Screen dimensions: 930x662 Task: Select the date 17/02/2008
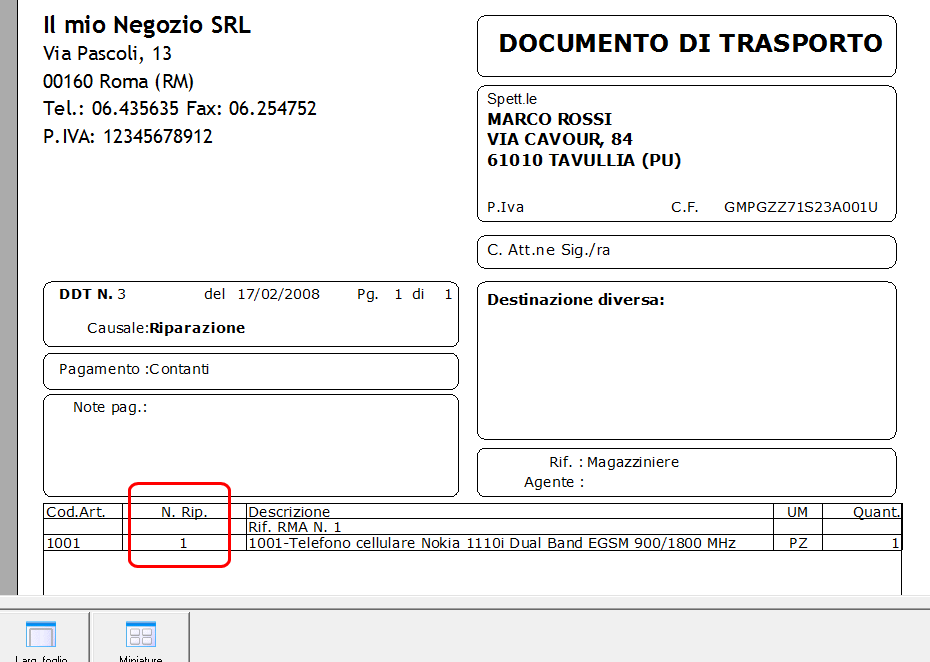click(x=278, y=294)
